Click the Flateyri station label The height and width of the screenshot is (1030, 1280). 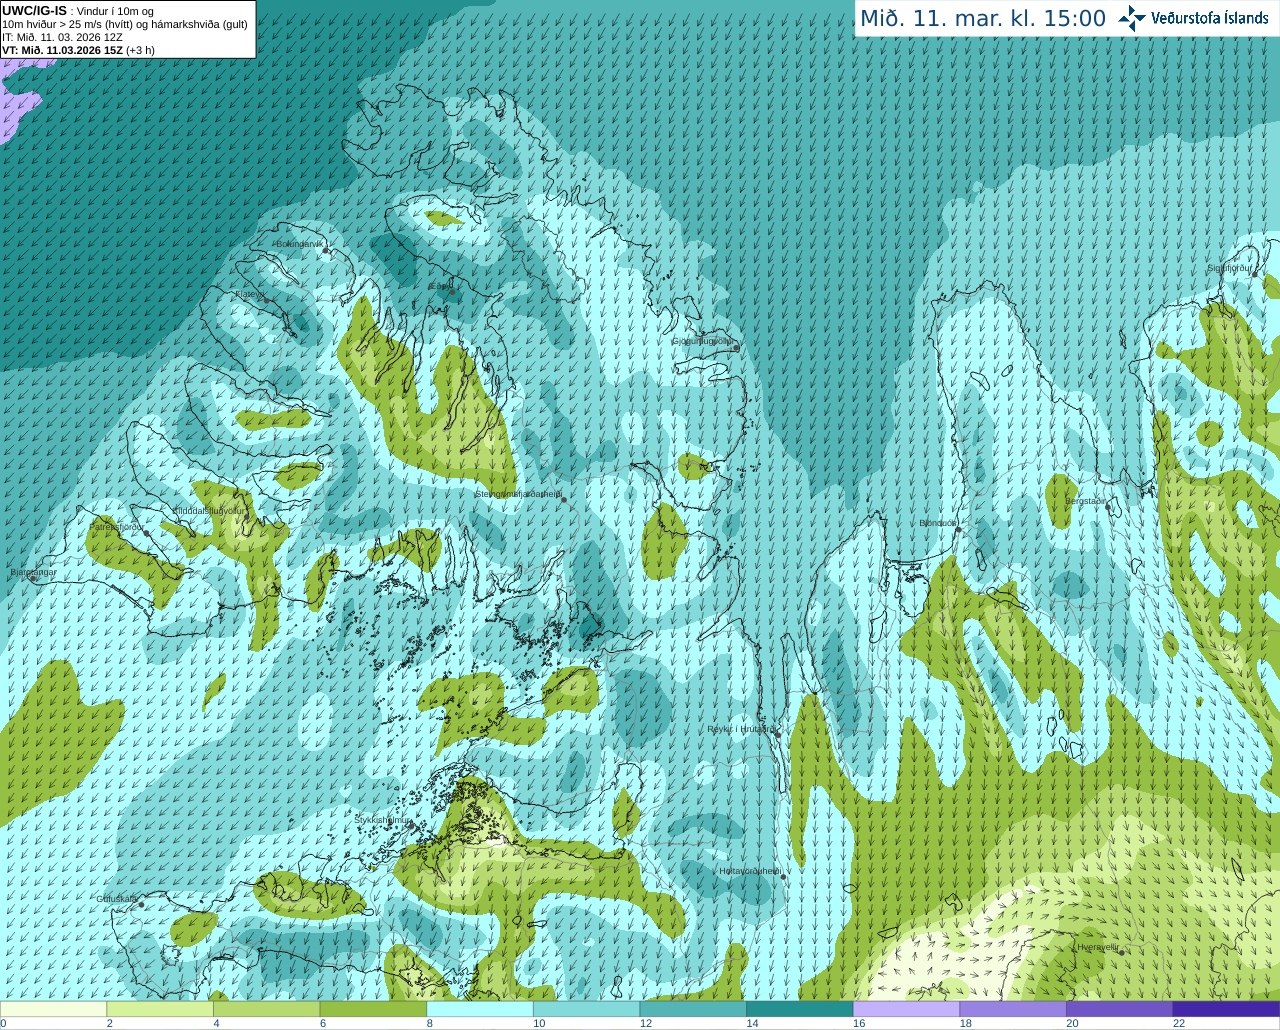249,295
